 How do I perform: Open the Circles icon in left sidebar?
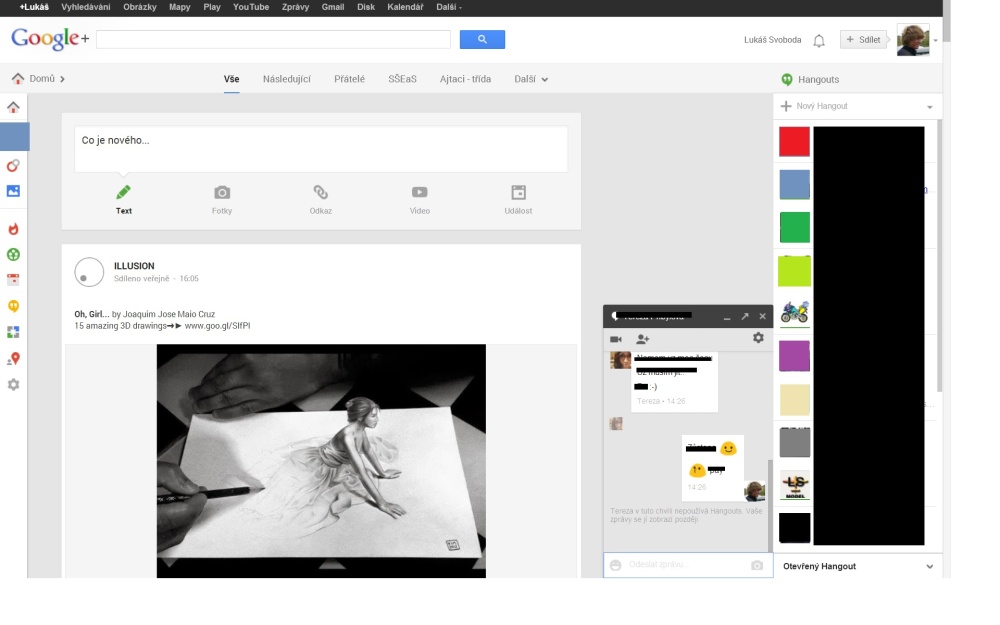13,165
